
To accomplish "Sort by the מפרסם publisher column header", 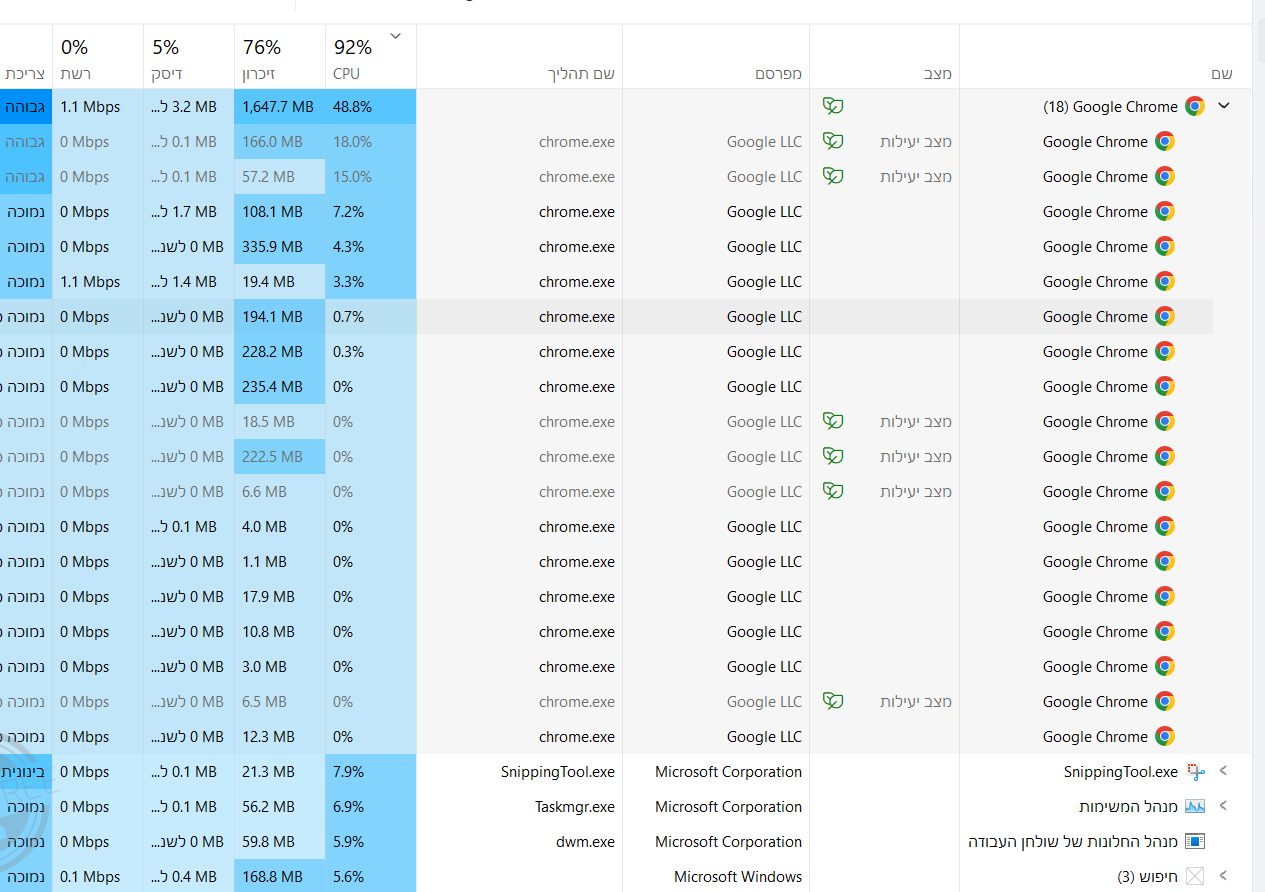I will pyautogui.click(x=716, y=57).
